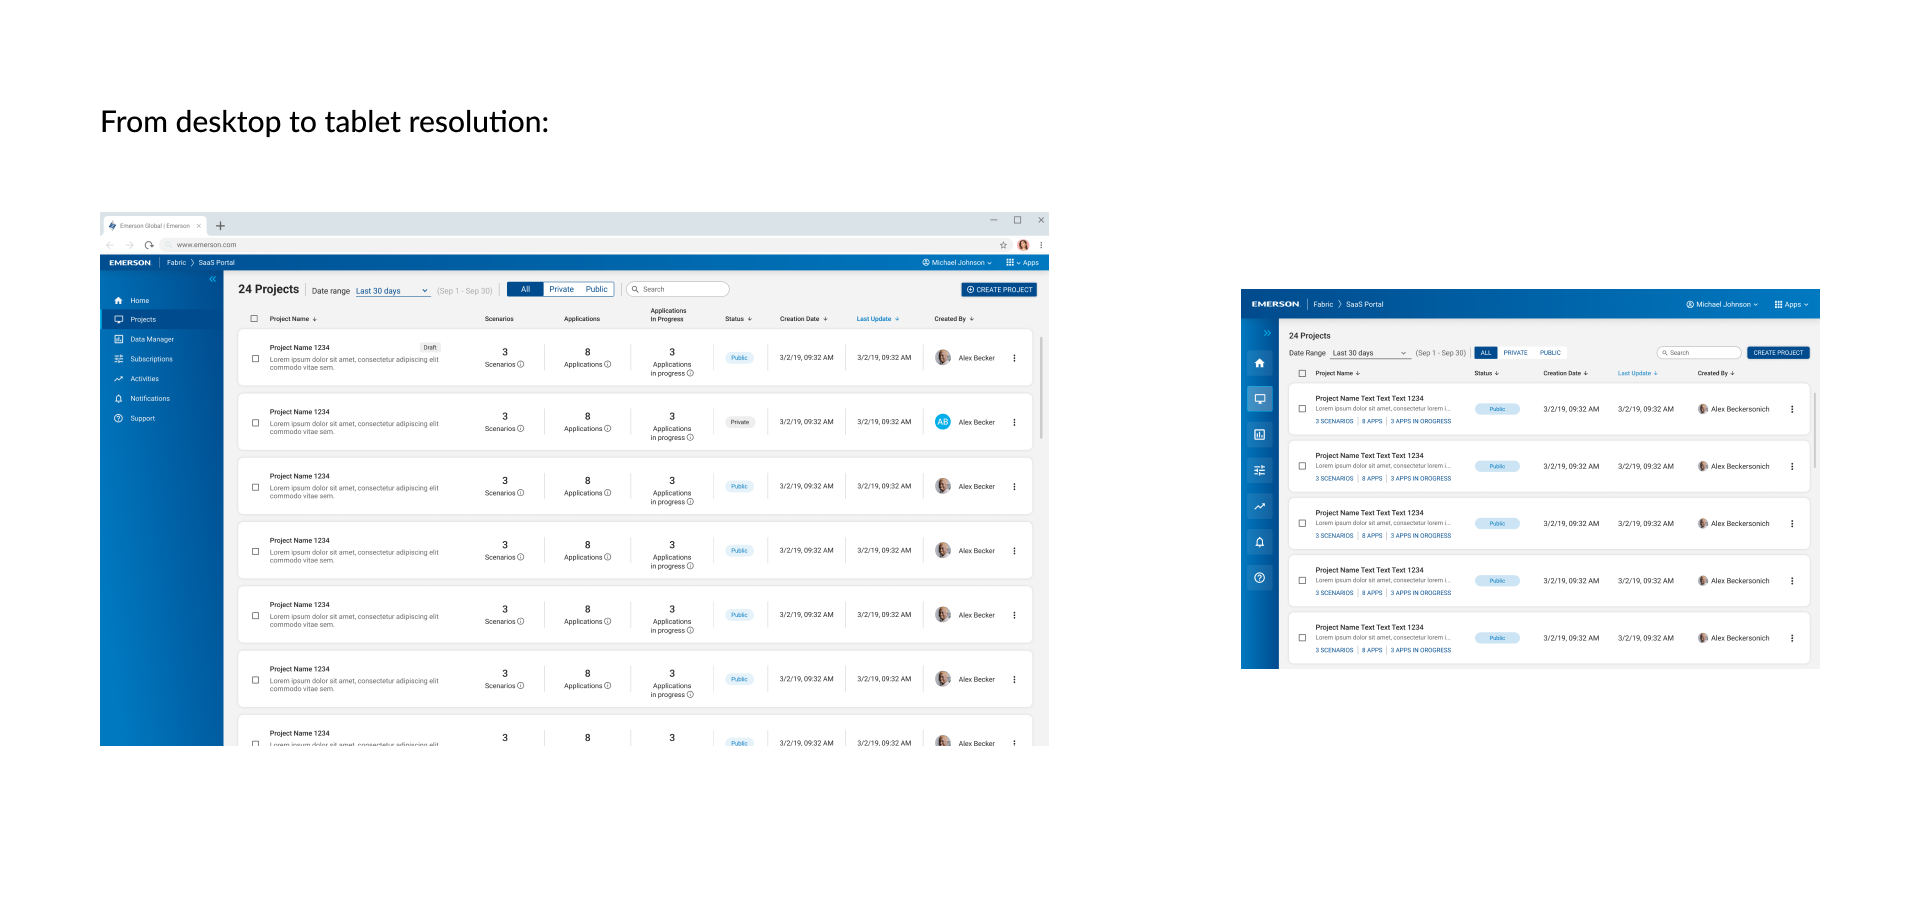
Task: Open Home icon in tablet sidebar
Action: 1259,363
